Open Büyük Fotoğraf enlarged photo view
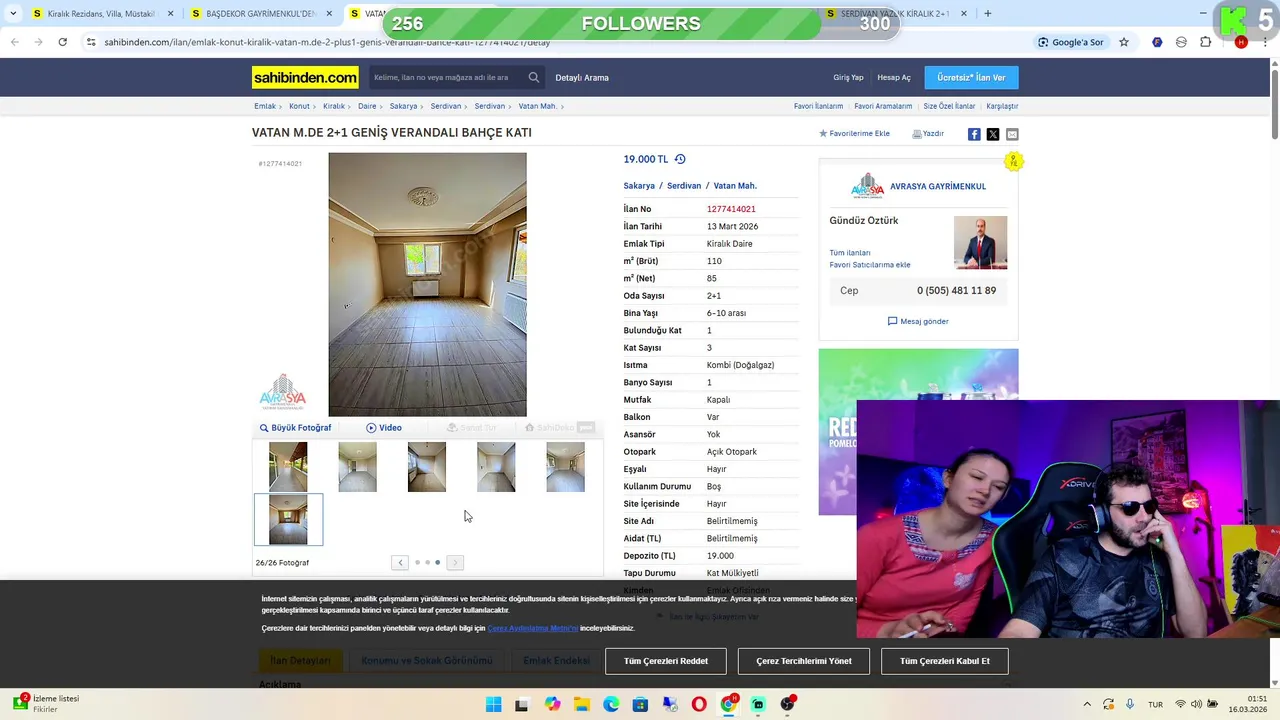 (295, 427)
